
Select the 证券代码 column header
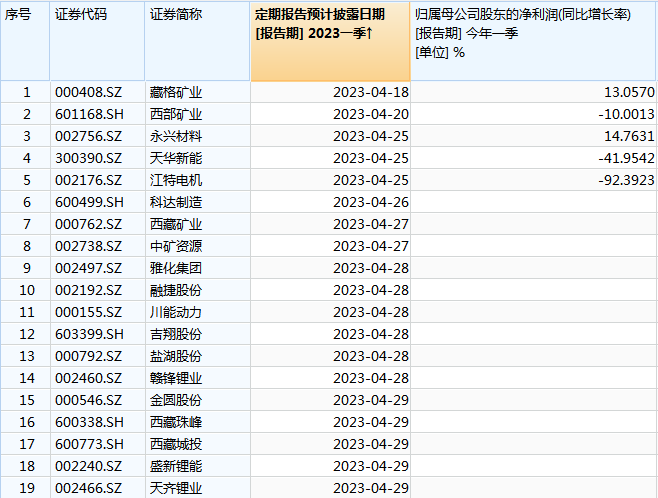point(97,41)
